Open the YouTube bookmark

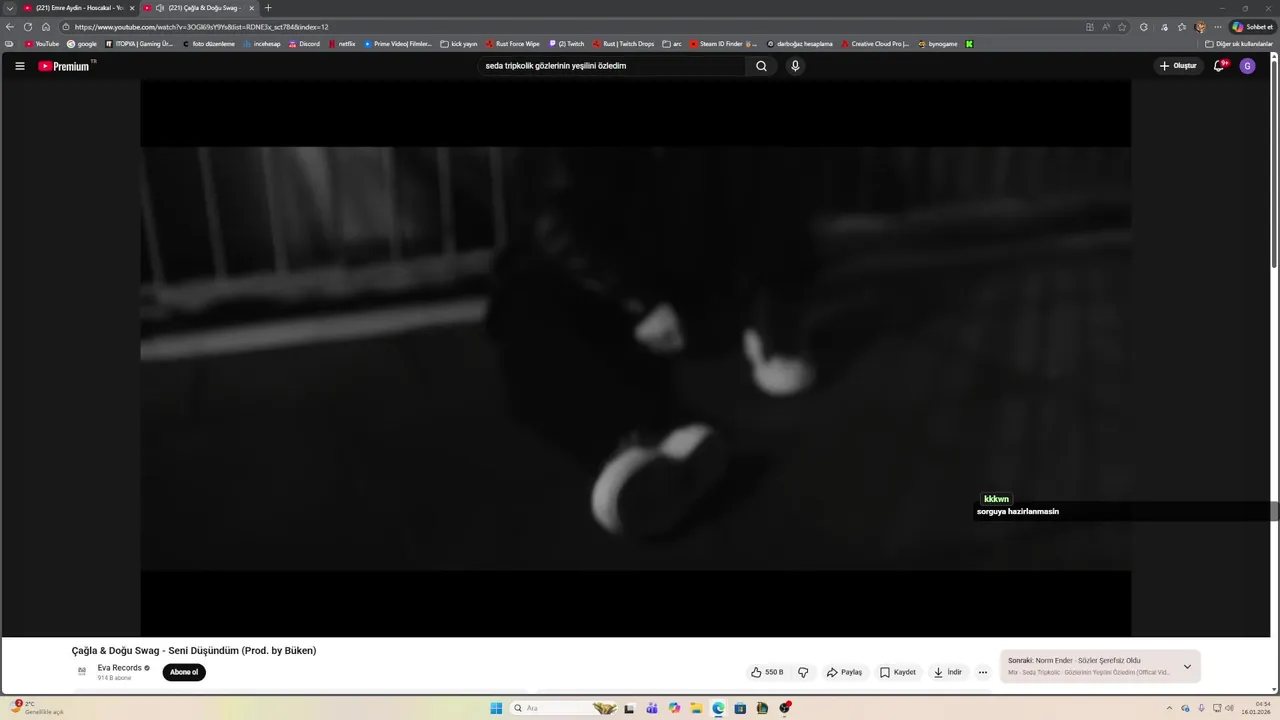pyautogui.click(x=42, y=44)
